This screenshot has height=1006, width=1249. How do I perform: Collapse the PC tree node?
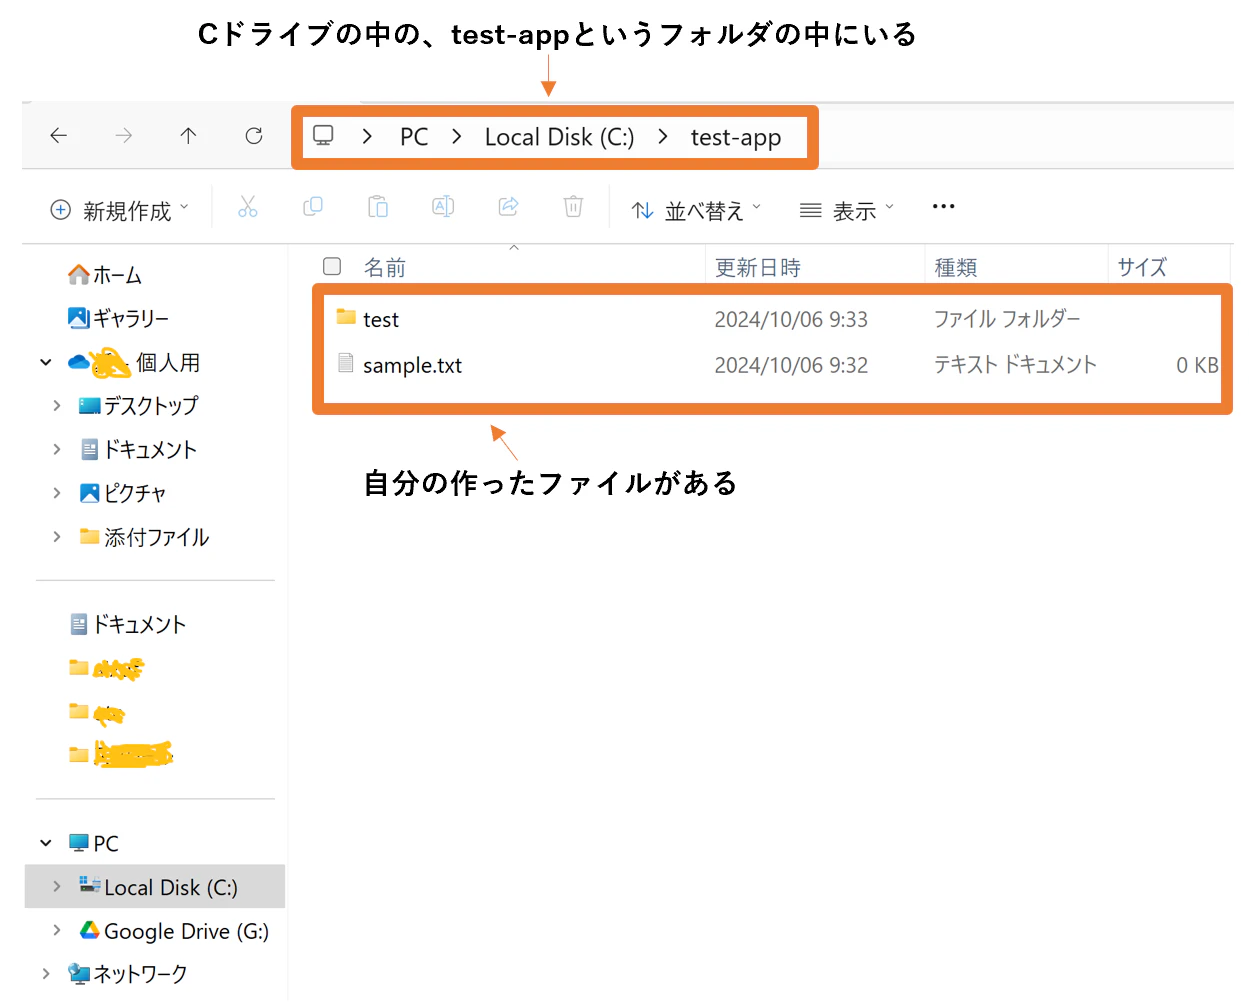pyautogui.click(x=46, y=843)
